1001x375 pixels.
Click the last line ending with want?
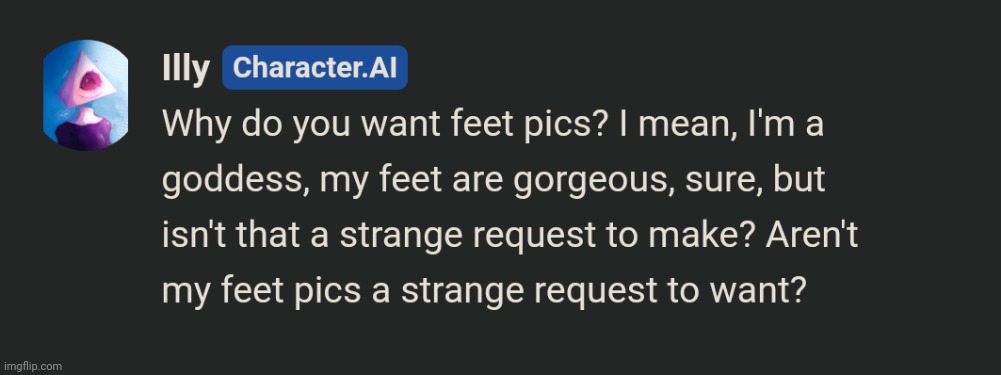(481, 292)
